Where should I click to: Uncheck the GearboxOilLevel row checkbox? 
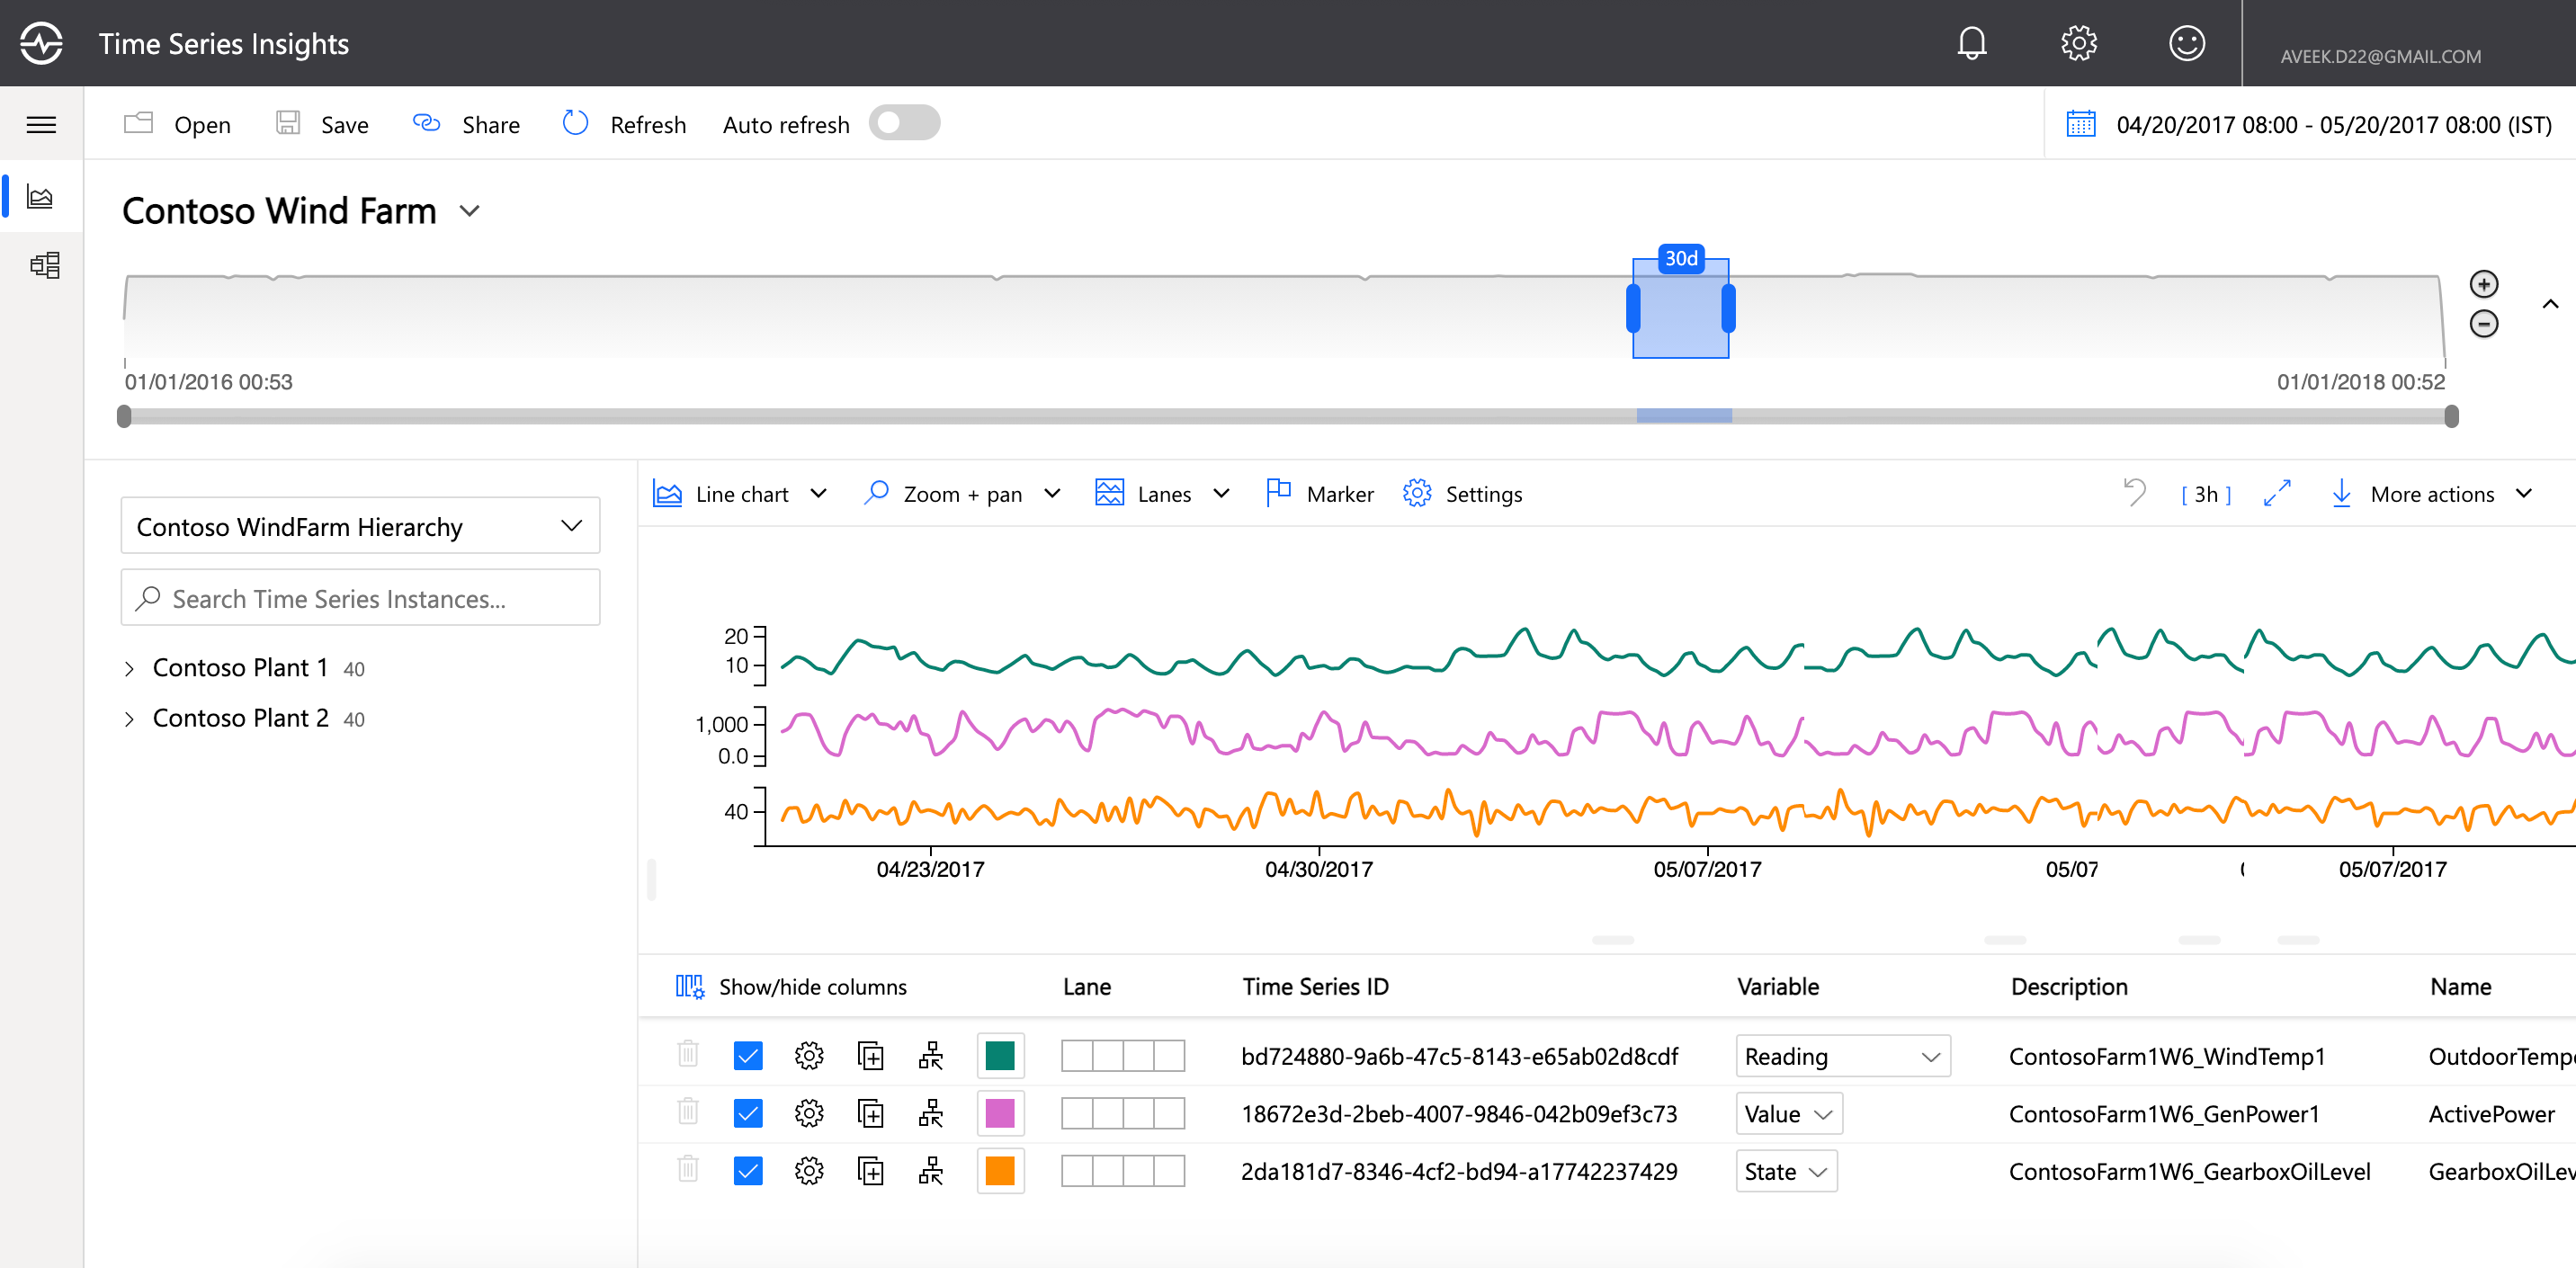tap(747, 1171)
